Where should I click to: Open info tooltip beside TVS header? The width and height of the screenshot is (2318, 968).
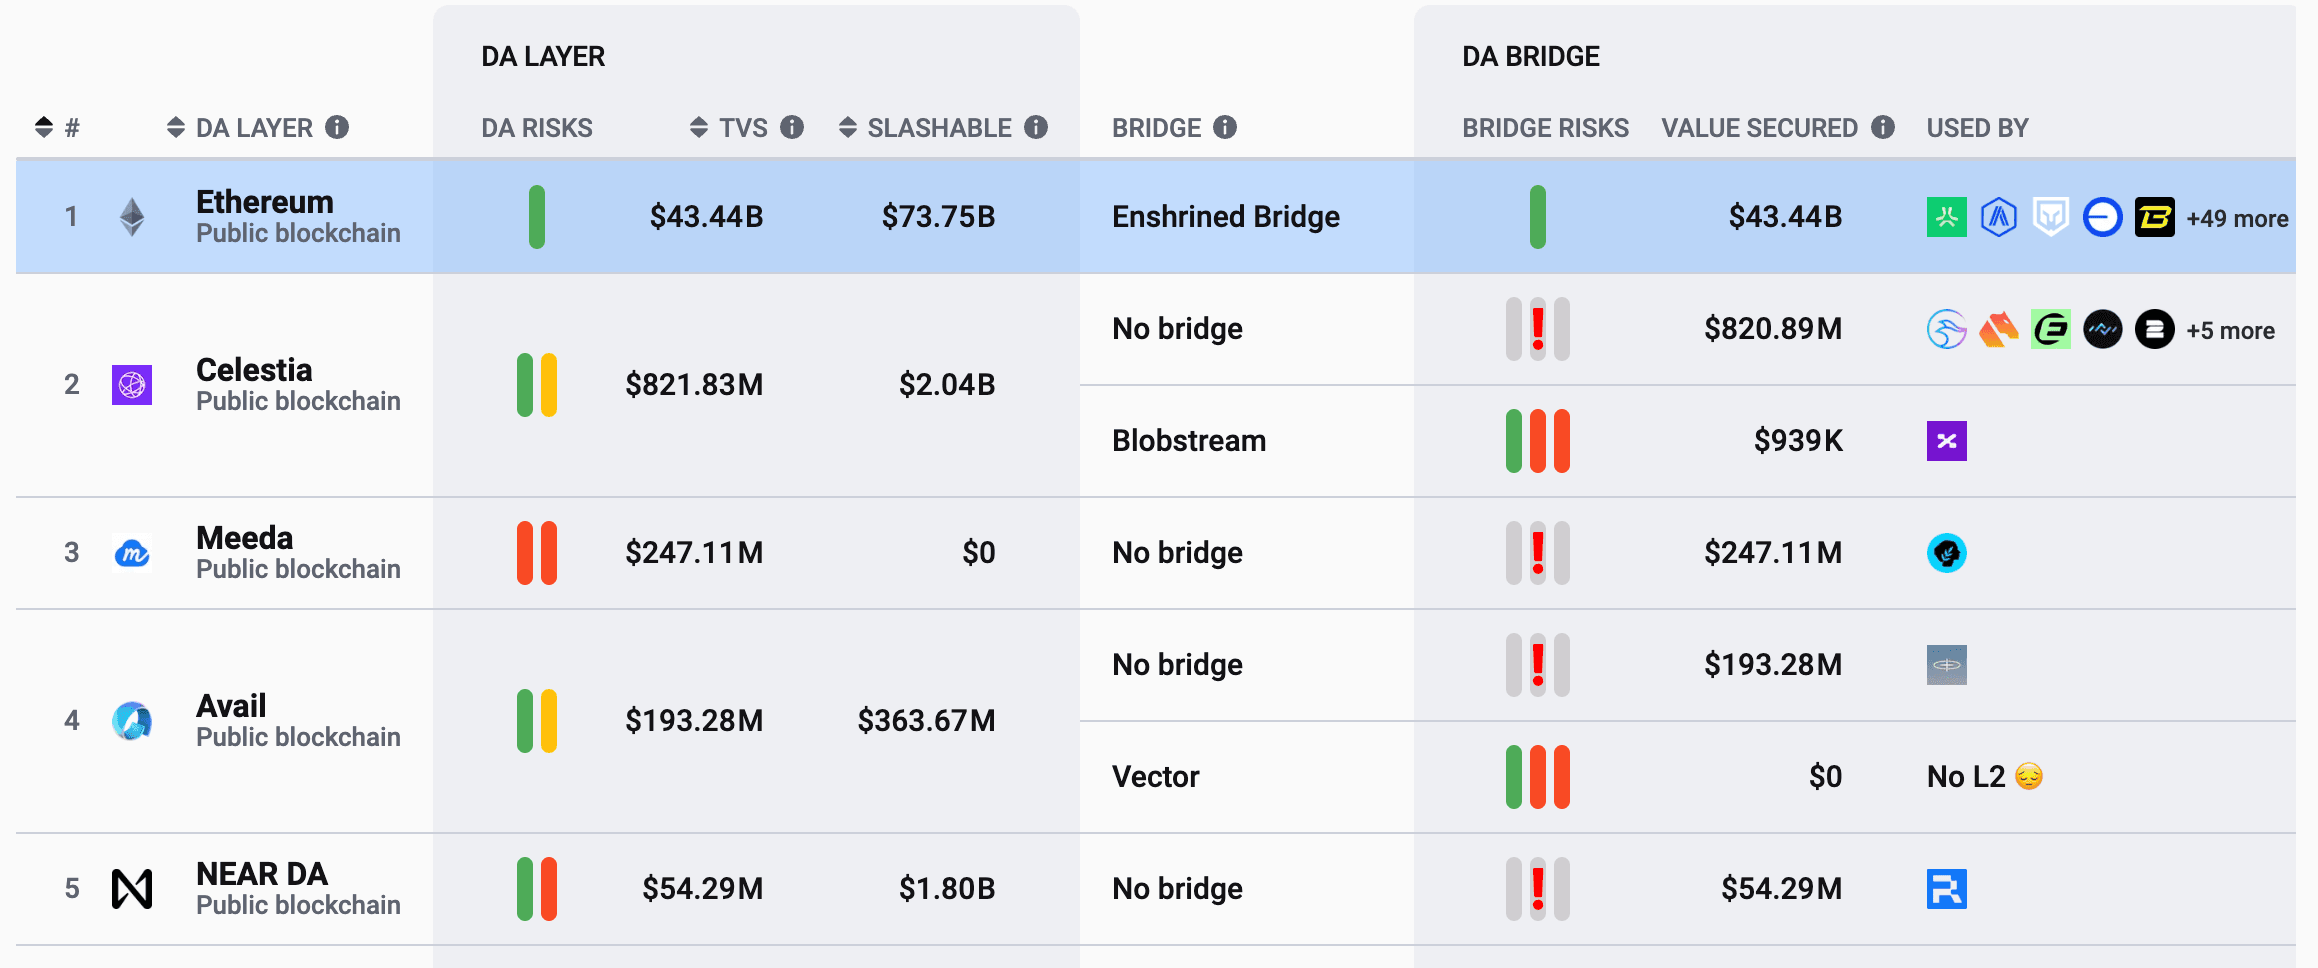pos(792,127)
